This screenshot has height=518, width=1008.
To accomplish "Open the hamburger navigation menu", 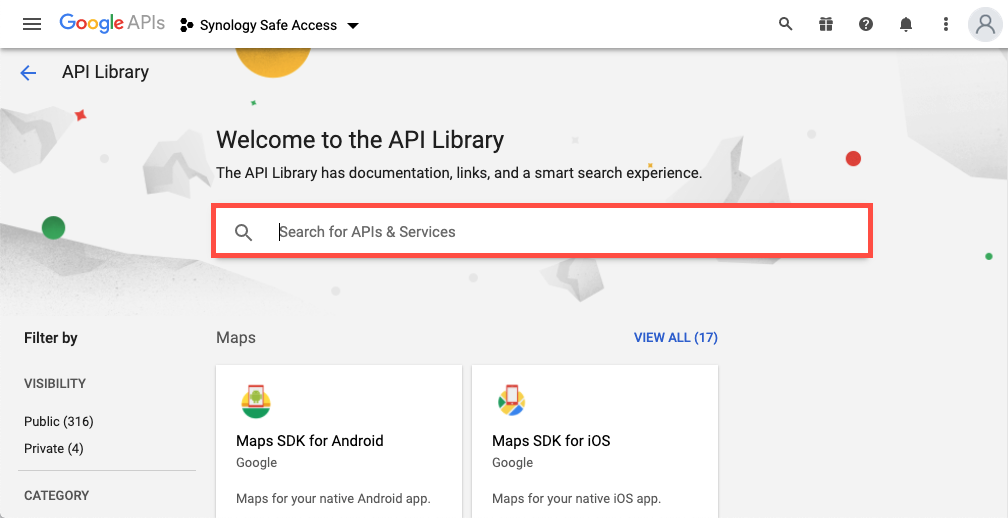I will coord(32,24).
